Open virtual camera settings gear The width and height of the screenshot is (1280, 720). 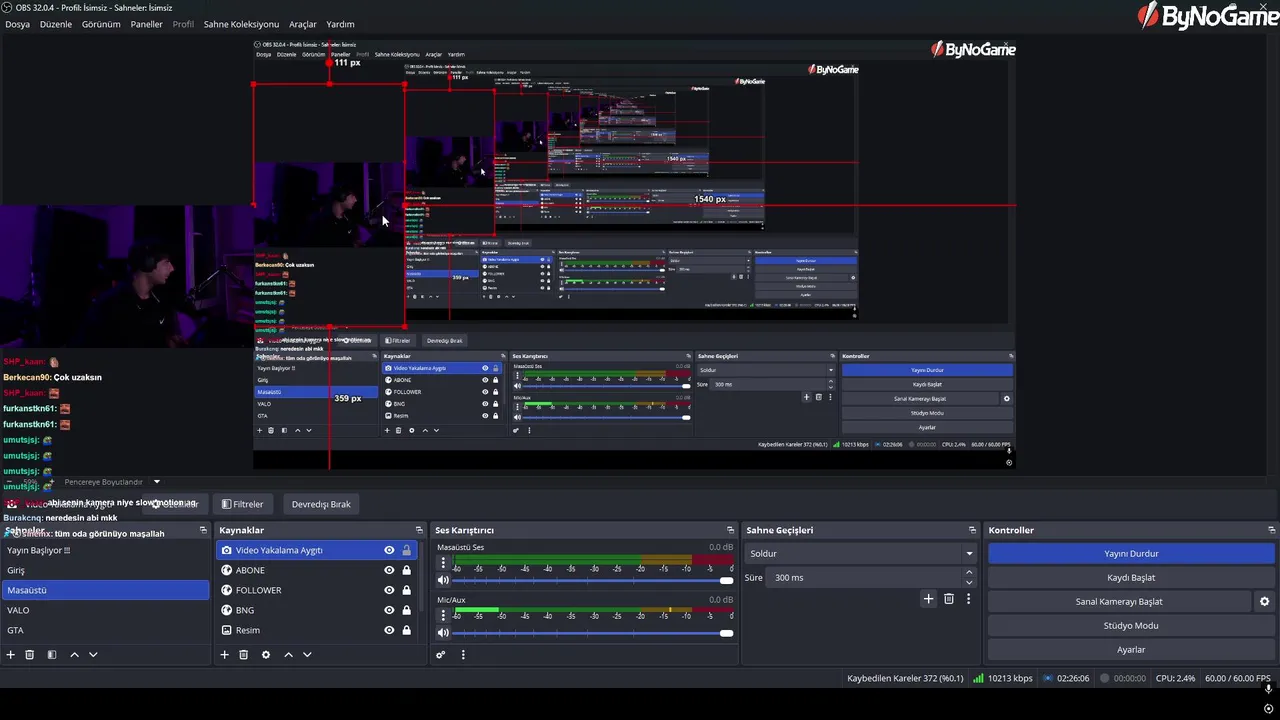[x=1264, y=602]
